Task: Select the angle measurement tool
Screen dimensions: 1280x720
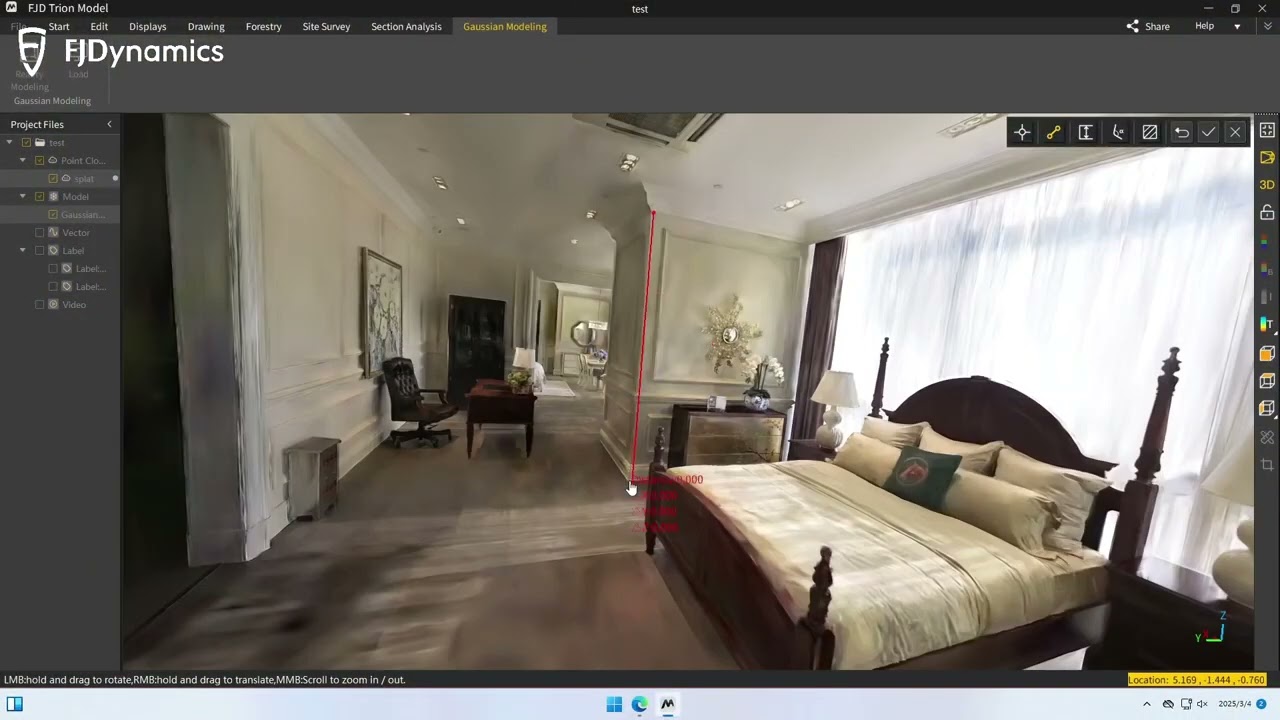Action: pos(1118,132)
